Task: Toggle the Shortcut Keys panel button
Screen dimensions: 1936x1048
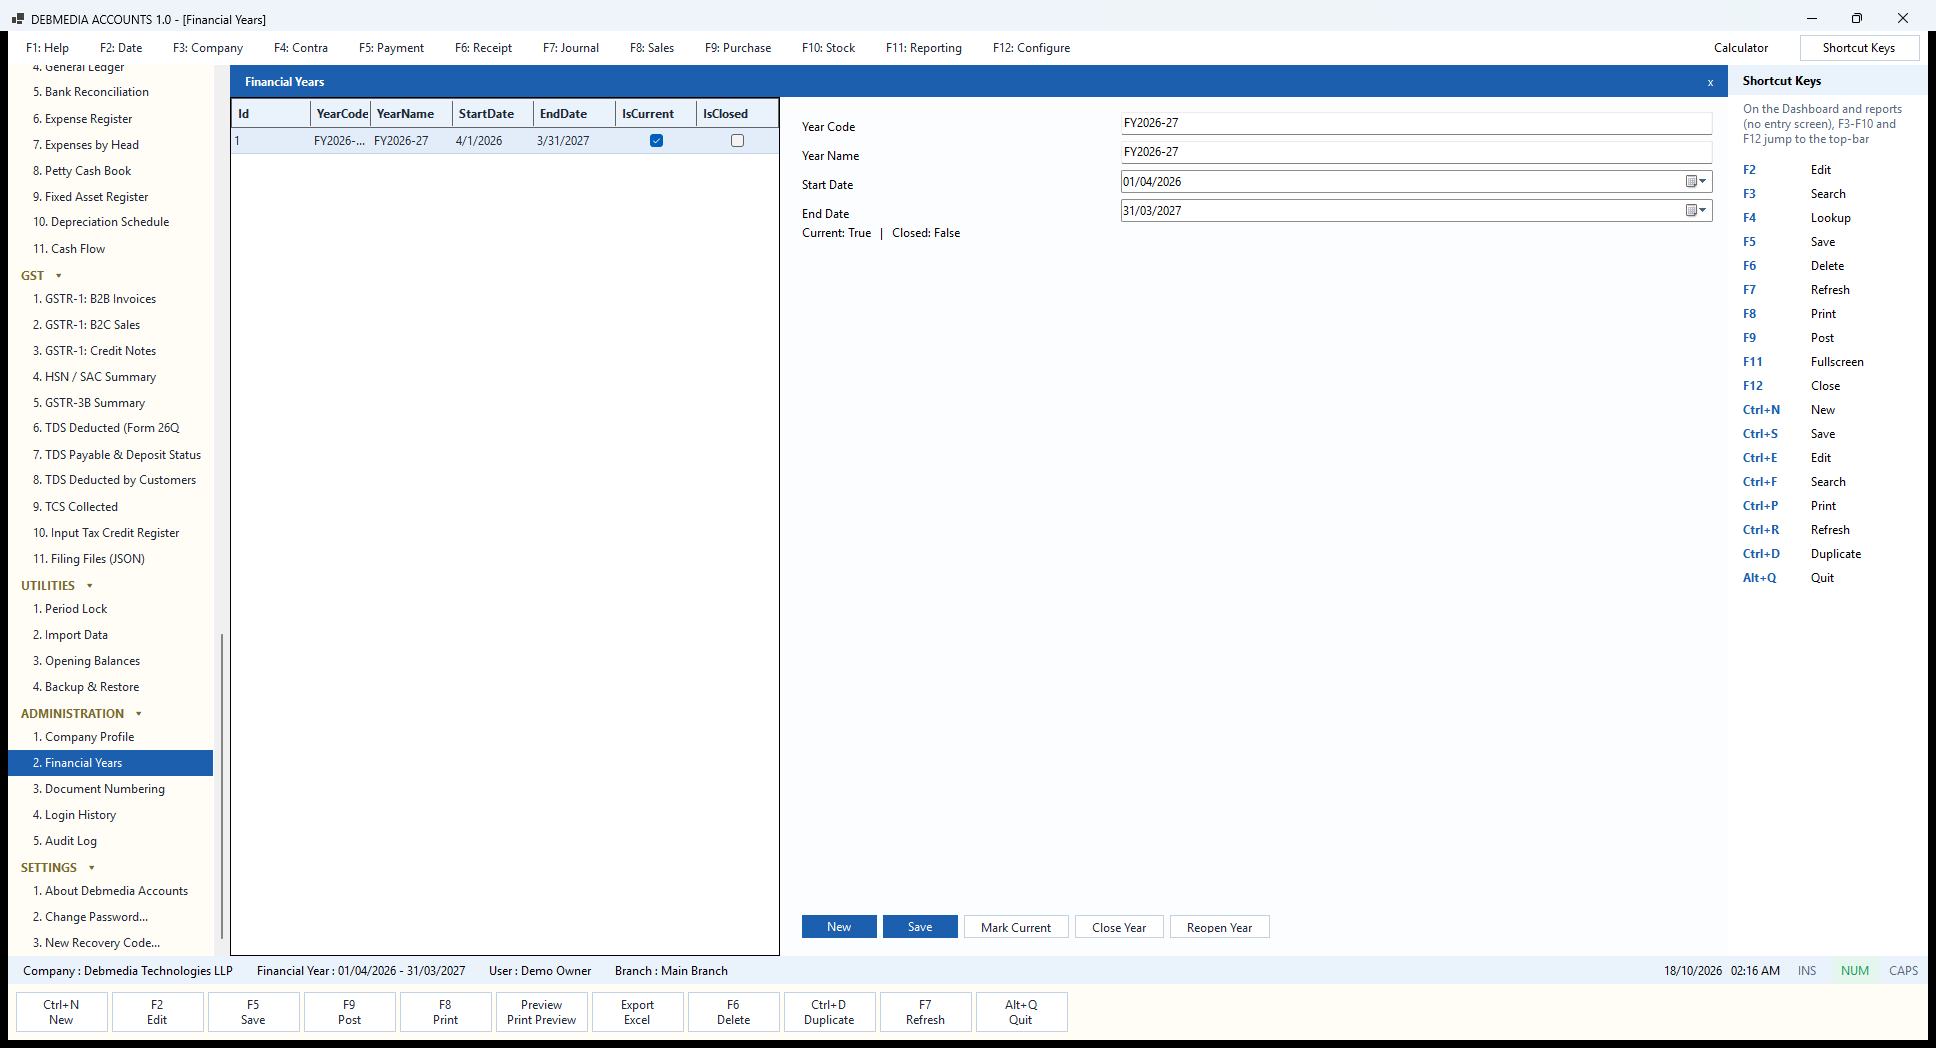Action: [1859, 48]
